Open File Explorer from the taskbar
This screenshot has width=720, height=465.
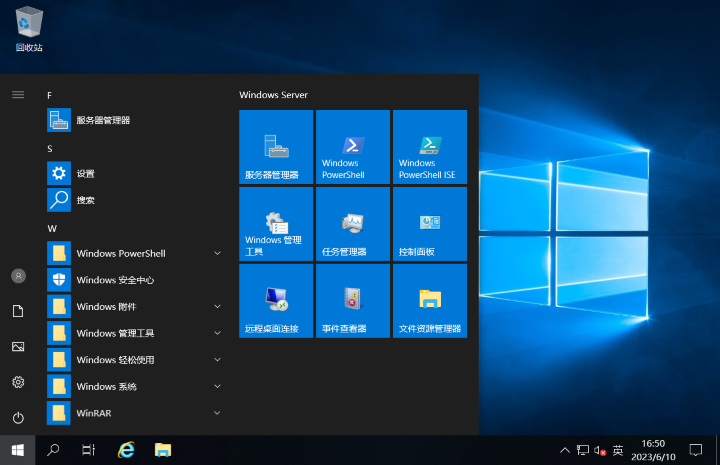pyautogui.click(x=163, y=450)
